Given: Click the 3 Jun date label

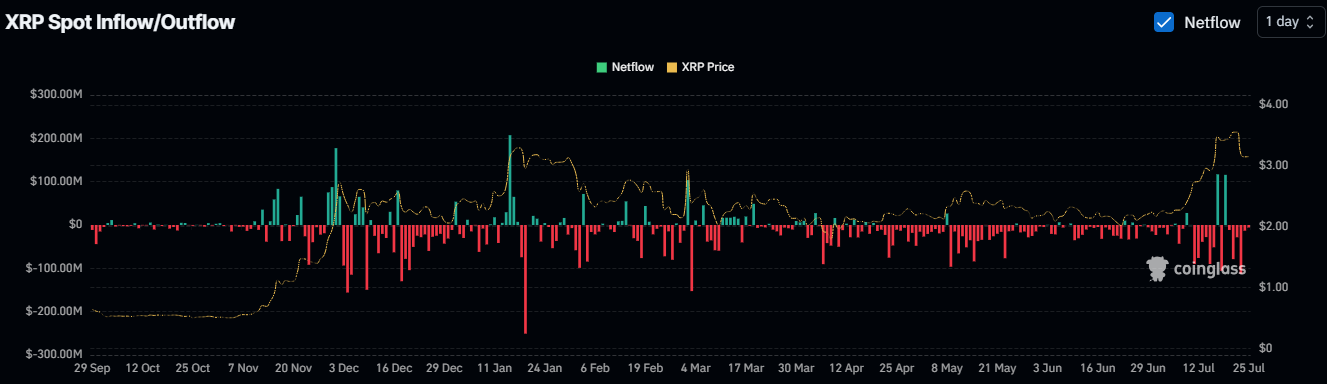Looking at the screenshot, I should pos(1048,368).
